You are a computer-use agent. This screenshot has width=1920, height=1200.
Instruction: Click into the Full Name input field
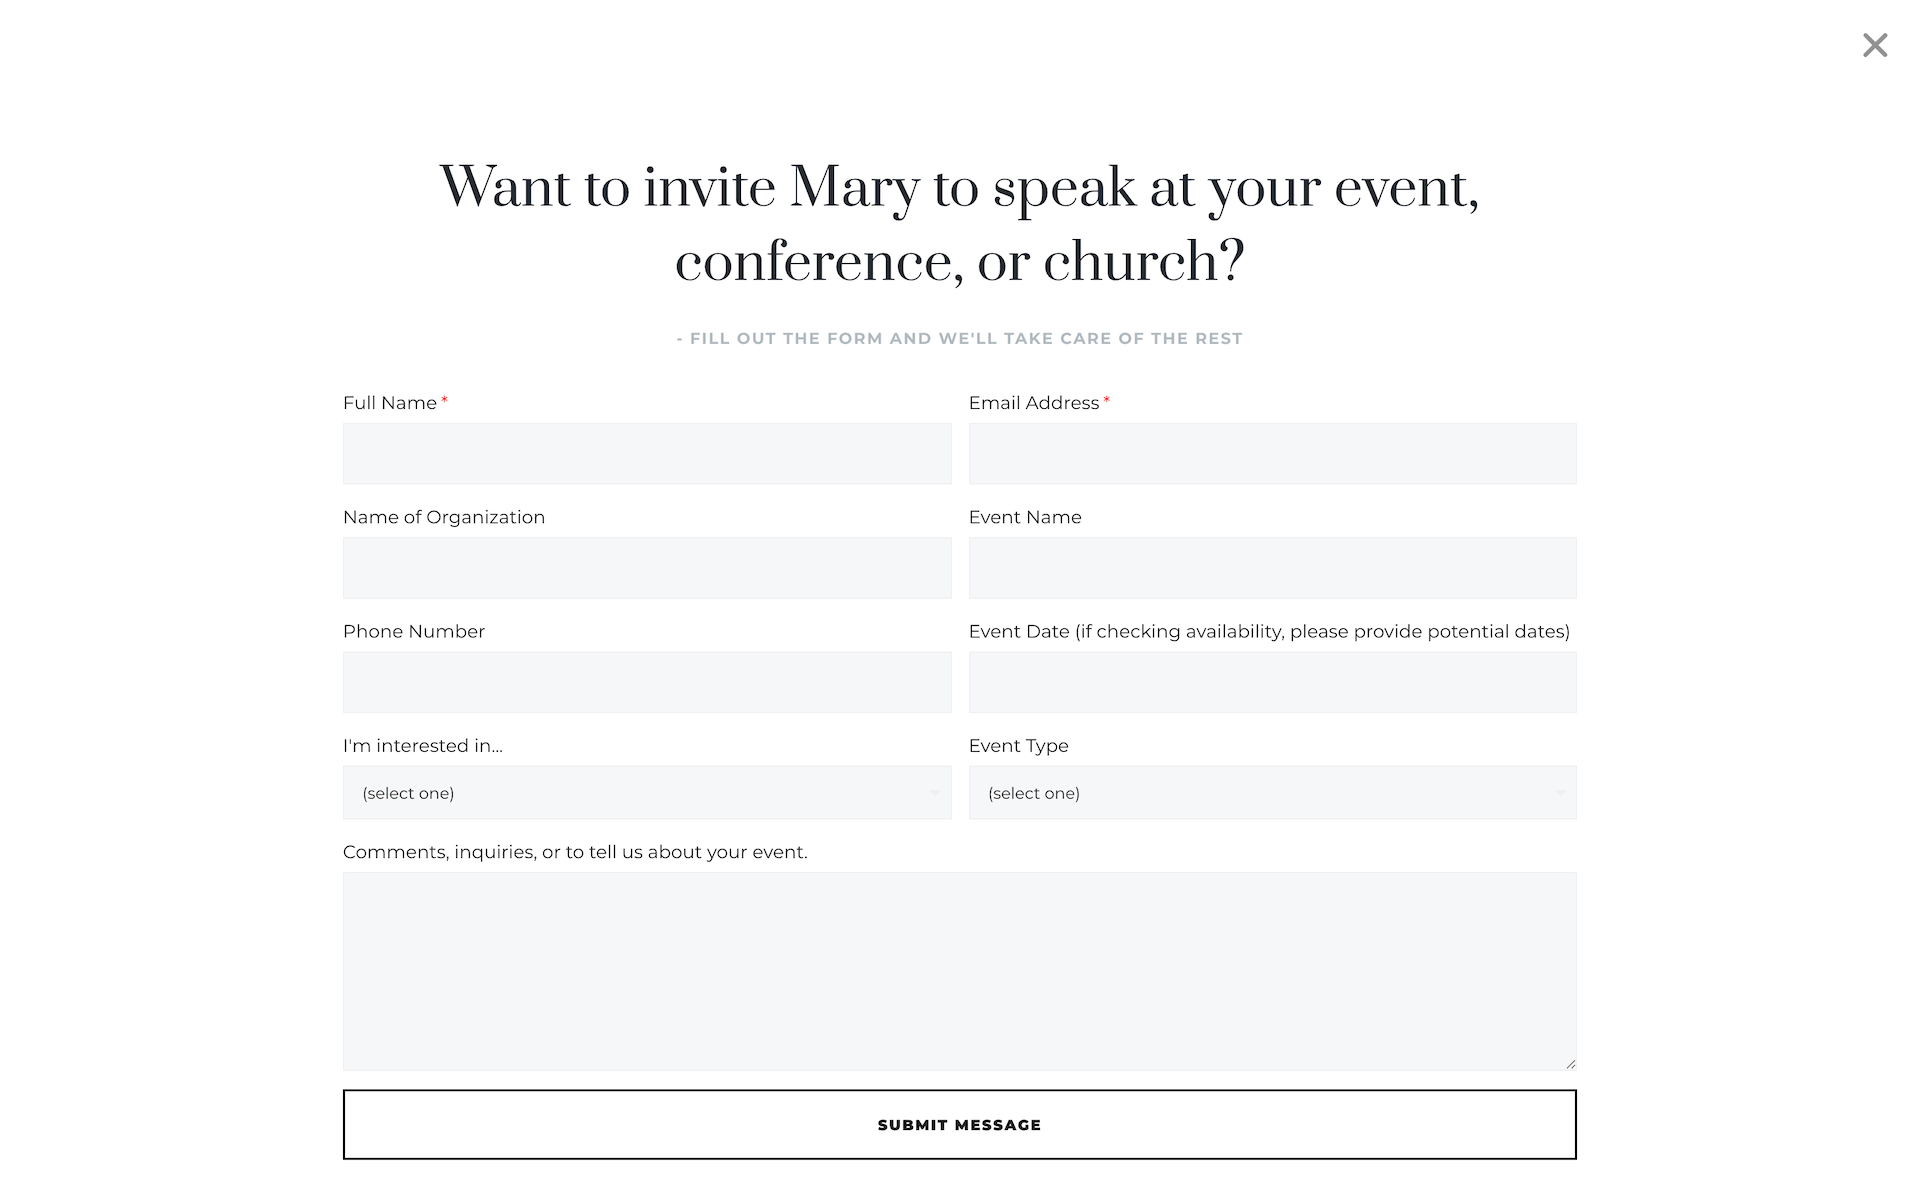coord(647,454)
